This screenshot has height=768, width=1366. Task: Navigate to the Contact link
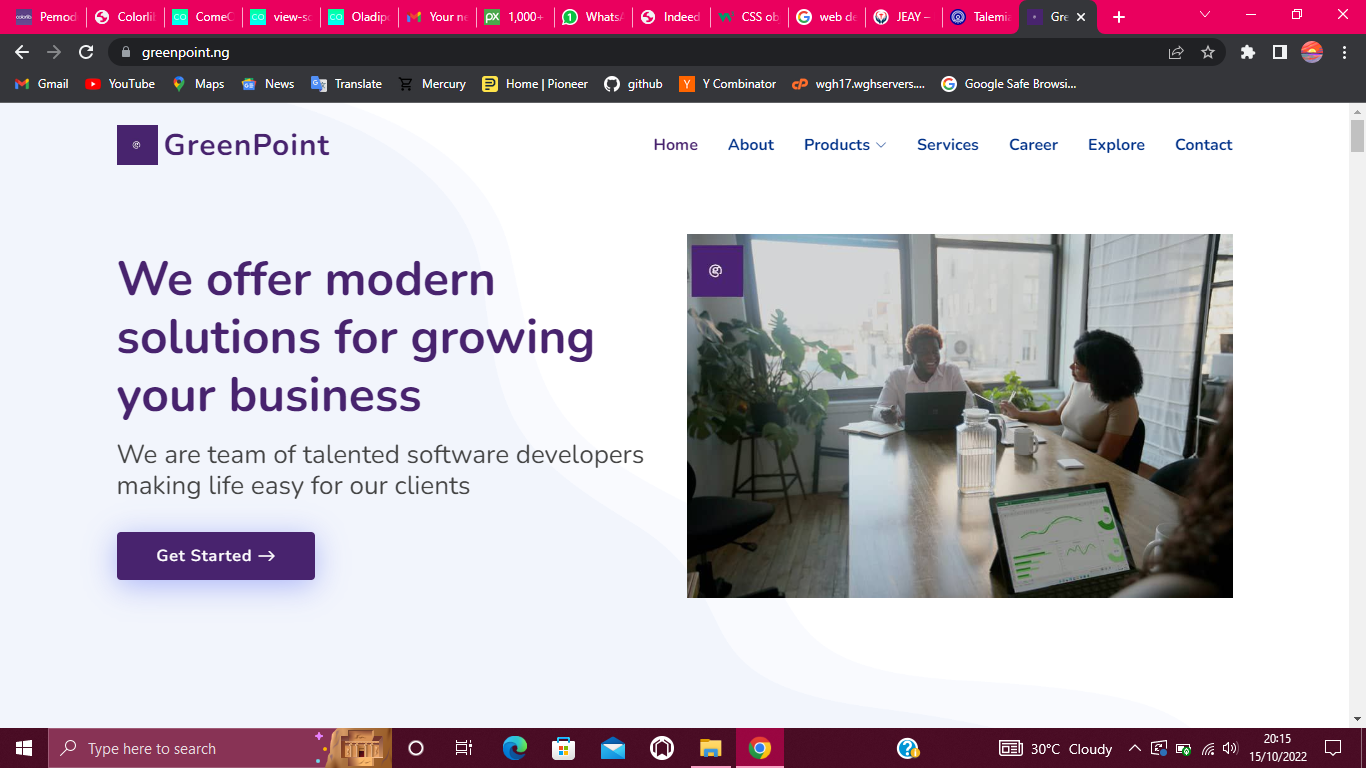tap(1203, 145)
